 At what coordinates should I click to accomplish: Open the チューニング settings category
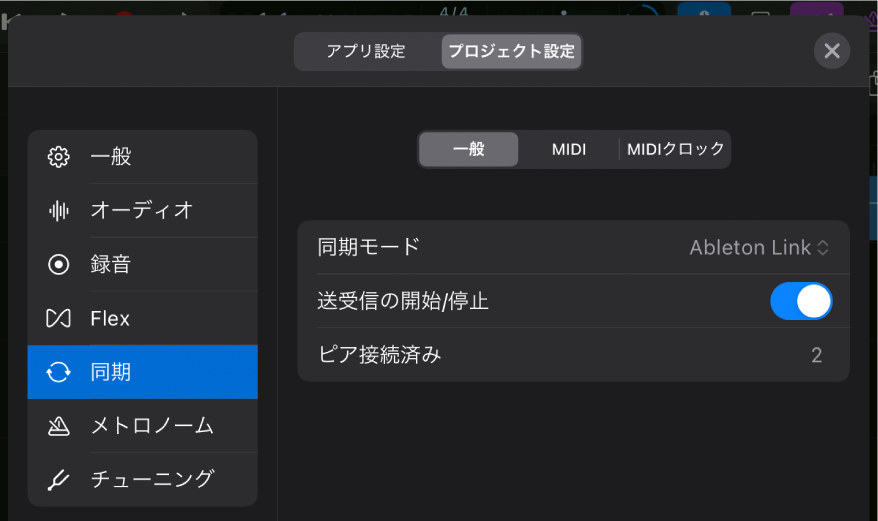[142, 480]
